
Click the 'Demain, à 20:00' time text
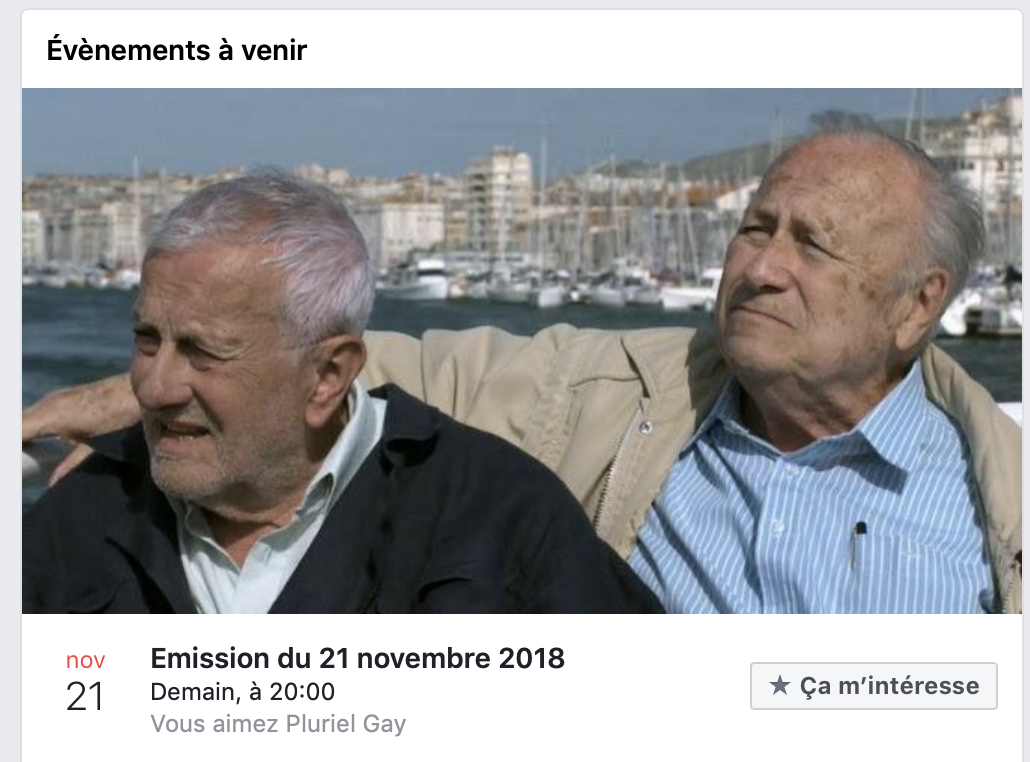(x=242, y=692)
